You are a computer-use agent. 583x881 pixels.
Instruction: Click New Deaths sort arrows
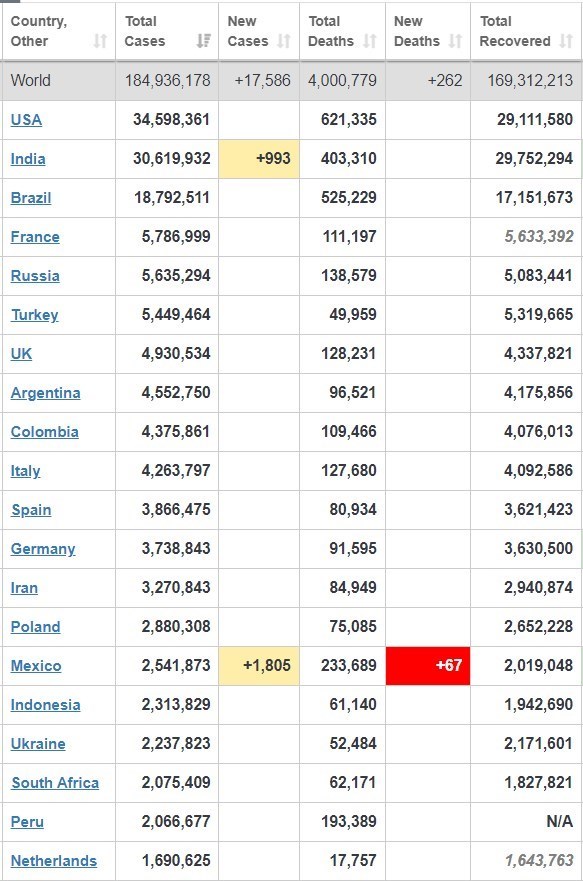pos(456,41)
